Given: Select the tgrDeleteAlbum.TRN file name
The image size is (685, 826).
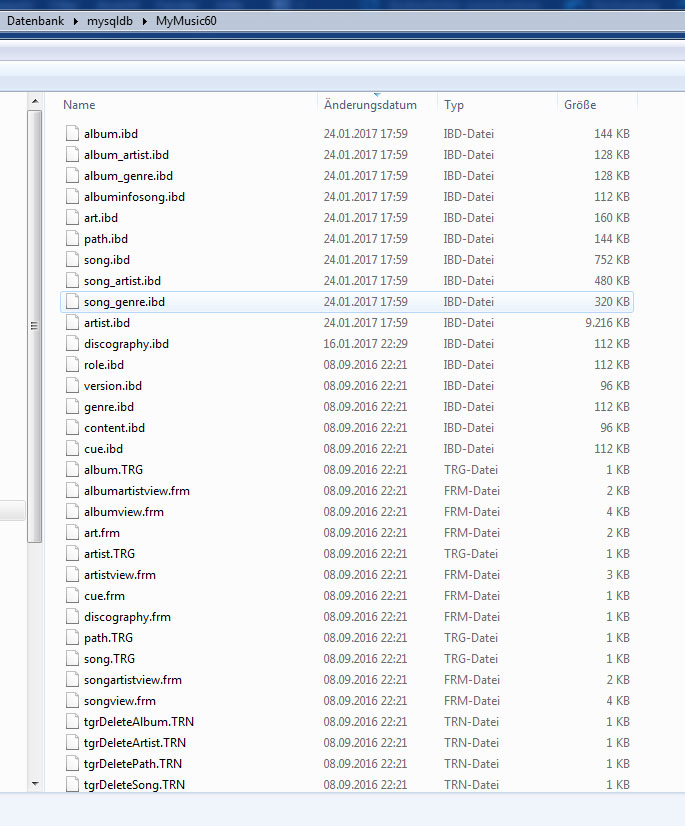Looking at the screenshot, I should [139, 722].
